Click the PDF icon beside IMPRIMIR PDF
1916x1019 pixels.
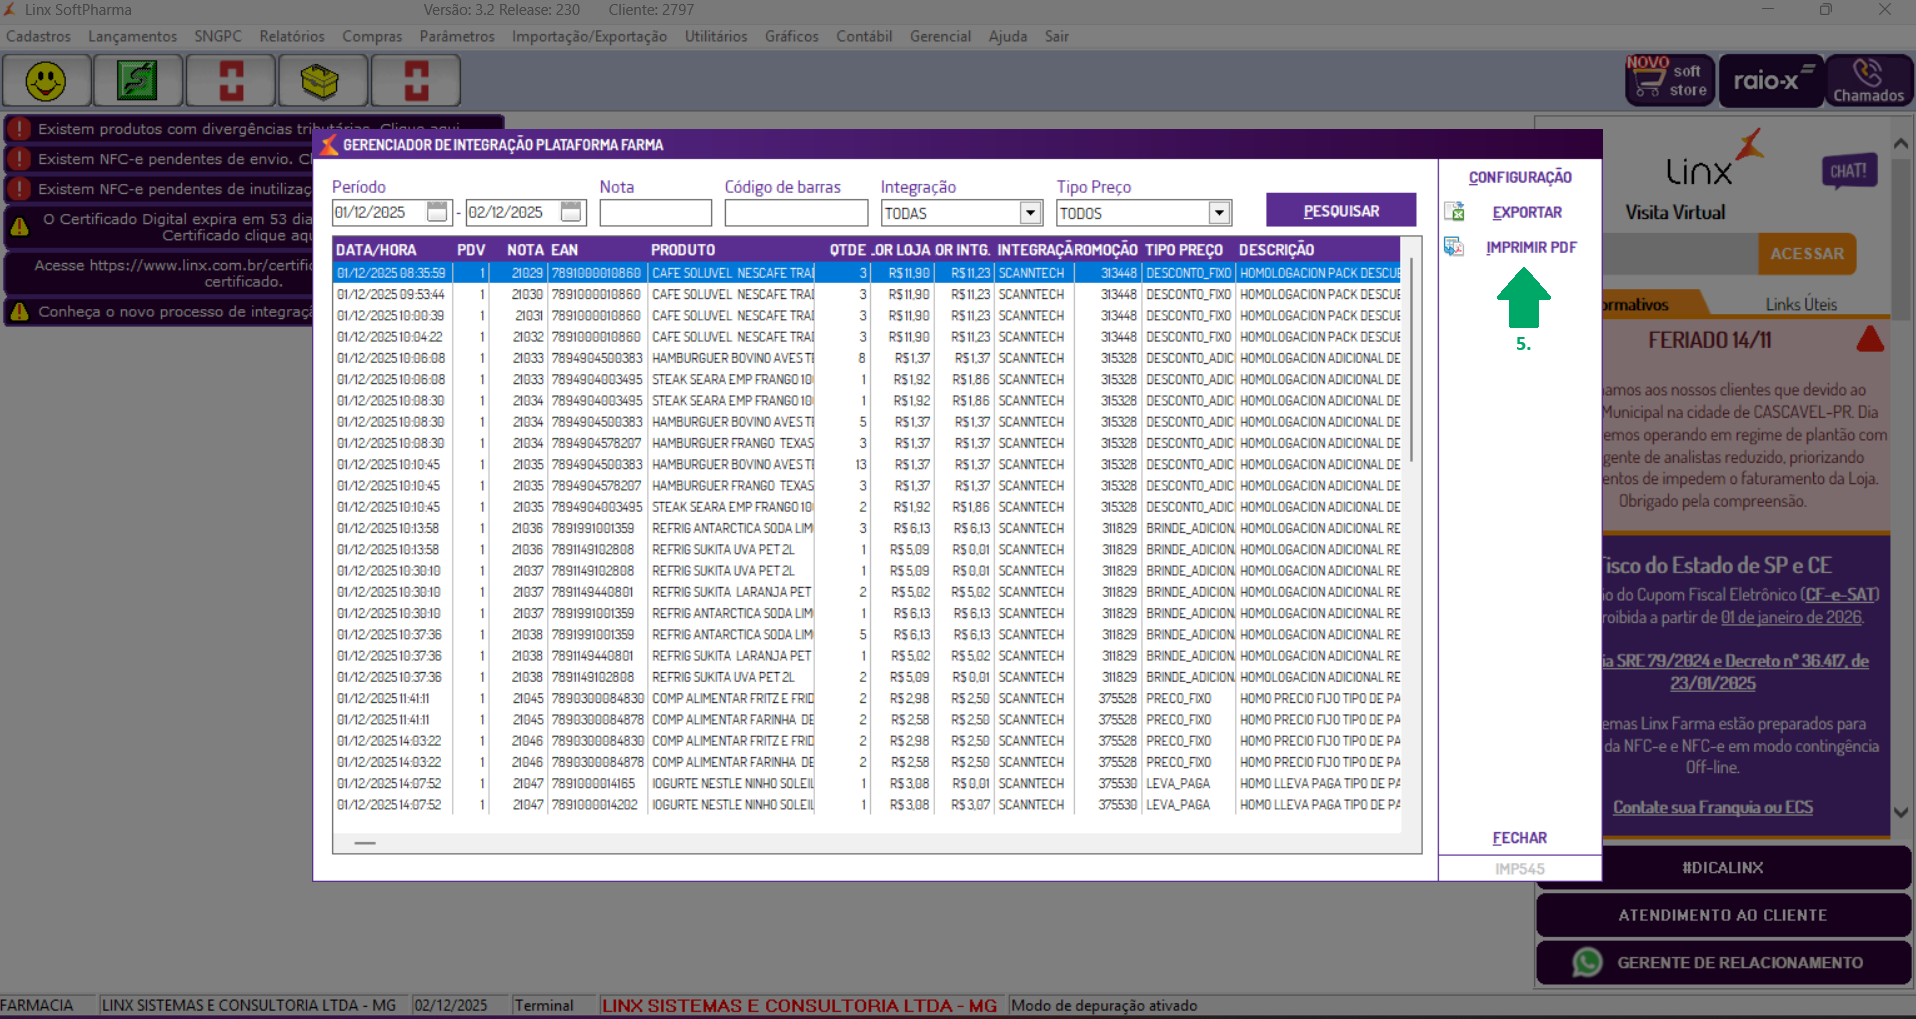[1454, 247]
